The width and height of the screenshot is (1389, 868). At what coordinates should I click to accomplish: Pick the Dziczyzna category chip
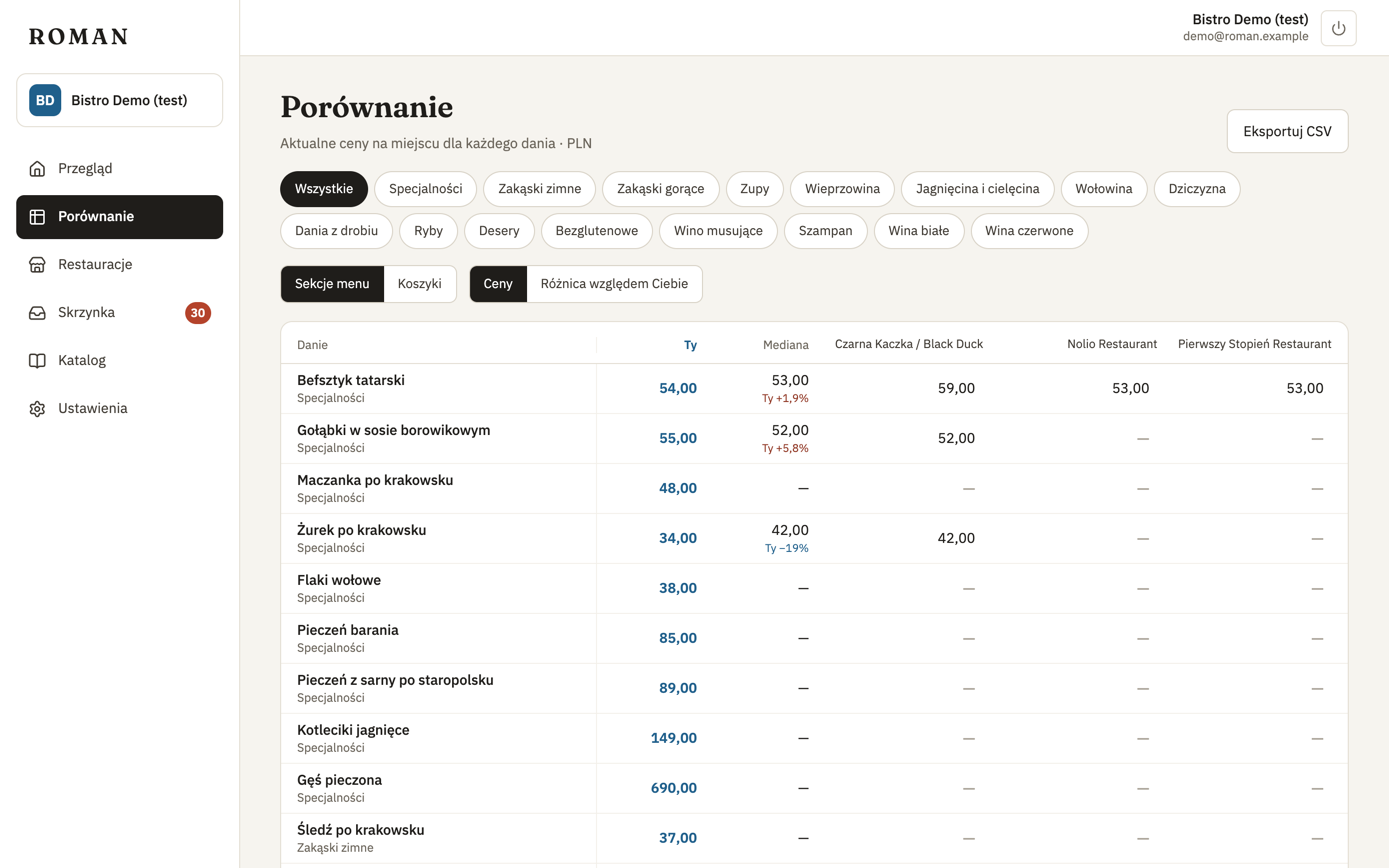tap(1197, 189)
